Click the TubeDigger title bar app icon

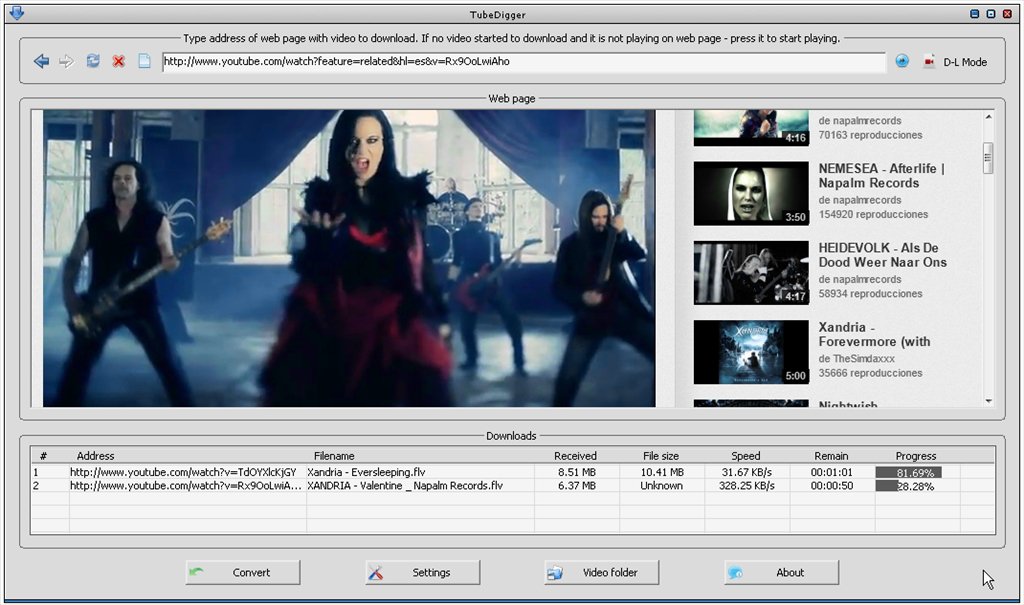coord(16,13)
